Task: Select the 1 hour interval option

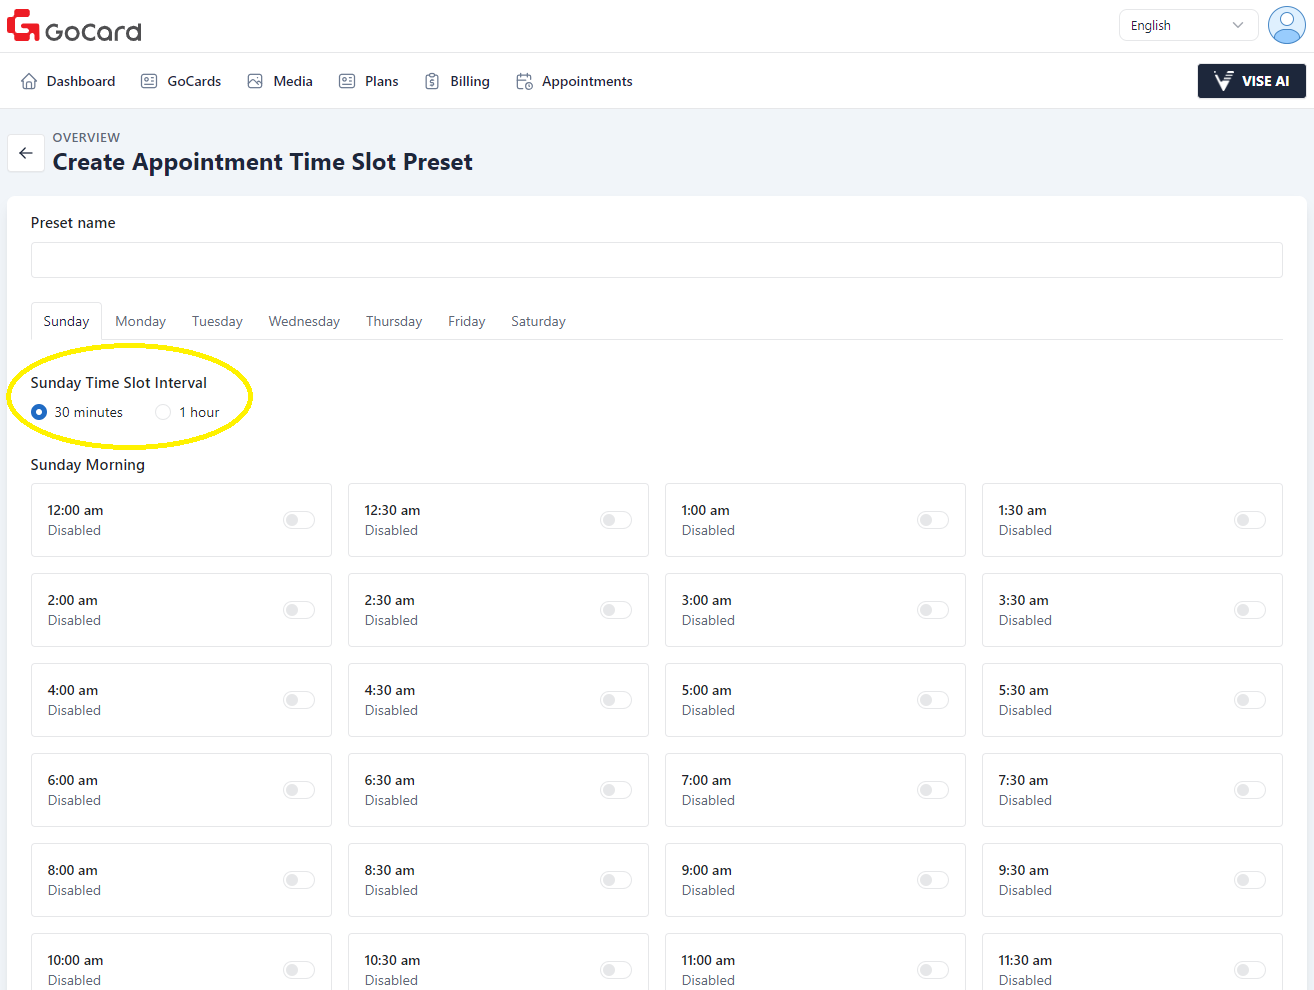Action: pos(163,412)
